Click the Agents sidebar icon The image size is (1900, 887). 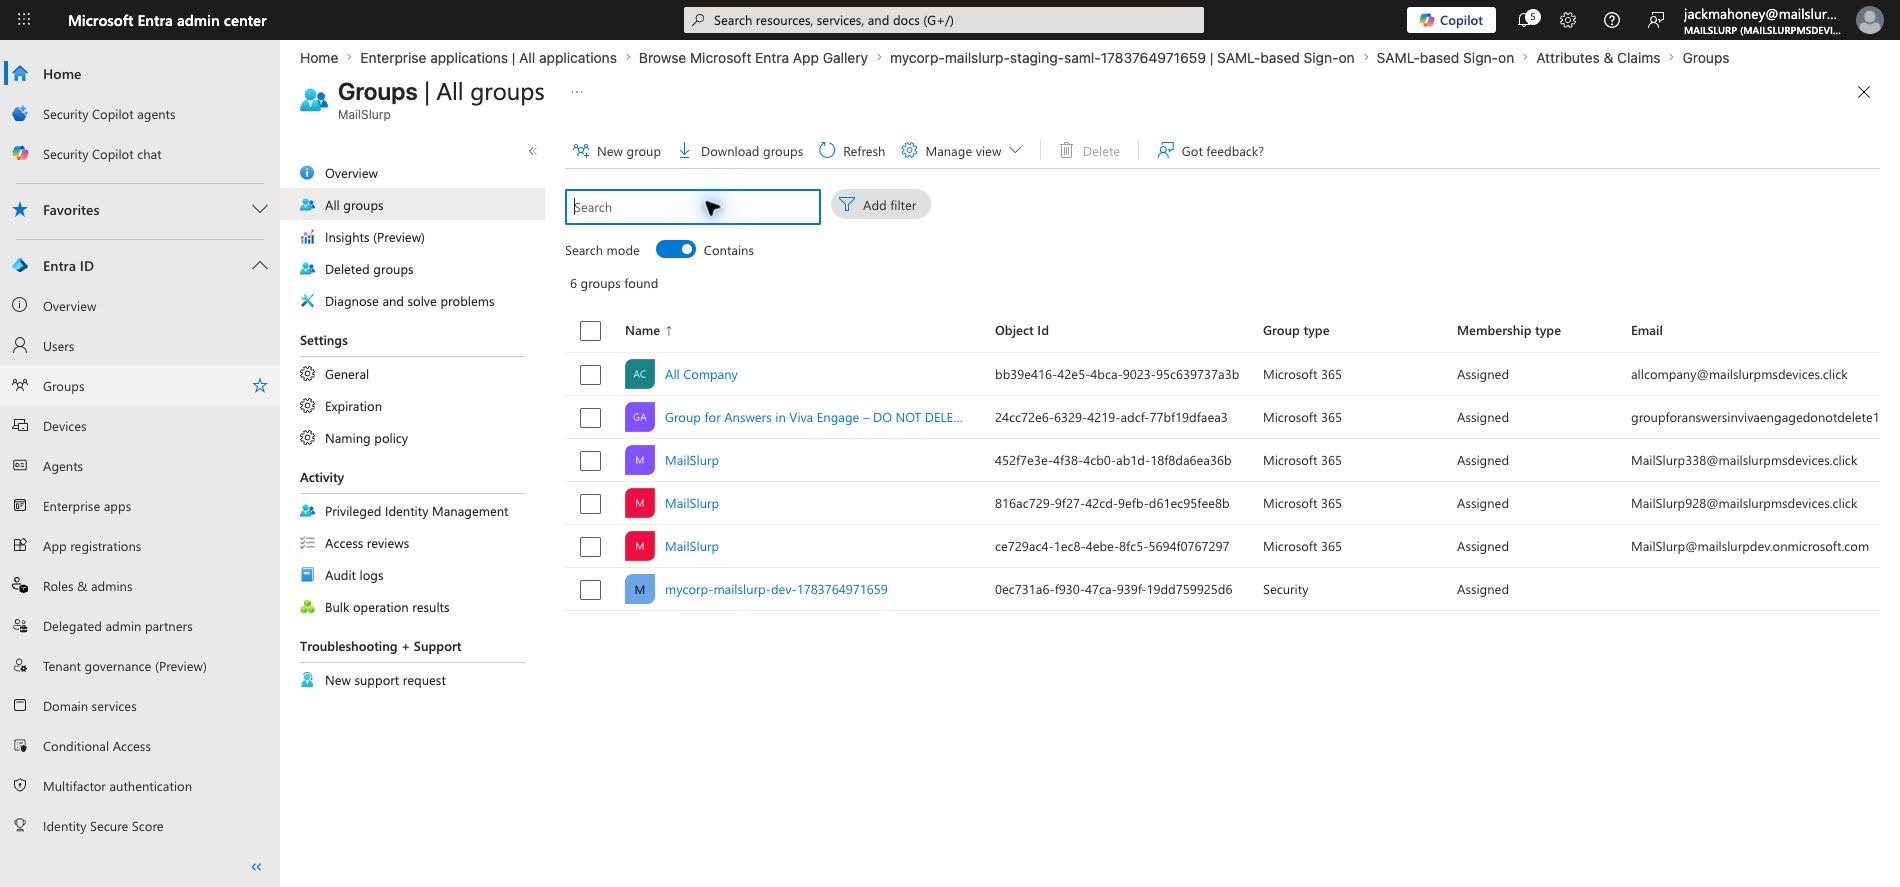pyautogui.click(x=20, y=465)
